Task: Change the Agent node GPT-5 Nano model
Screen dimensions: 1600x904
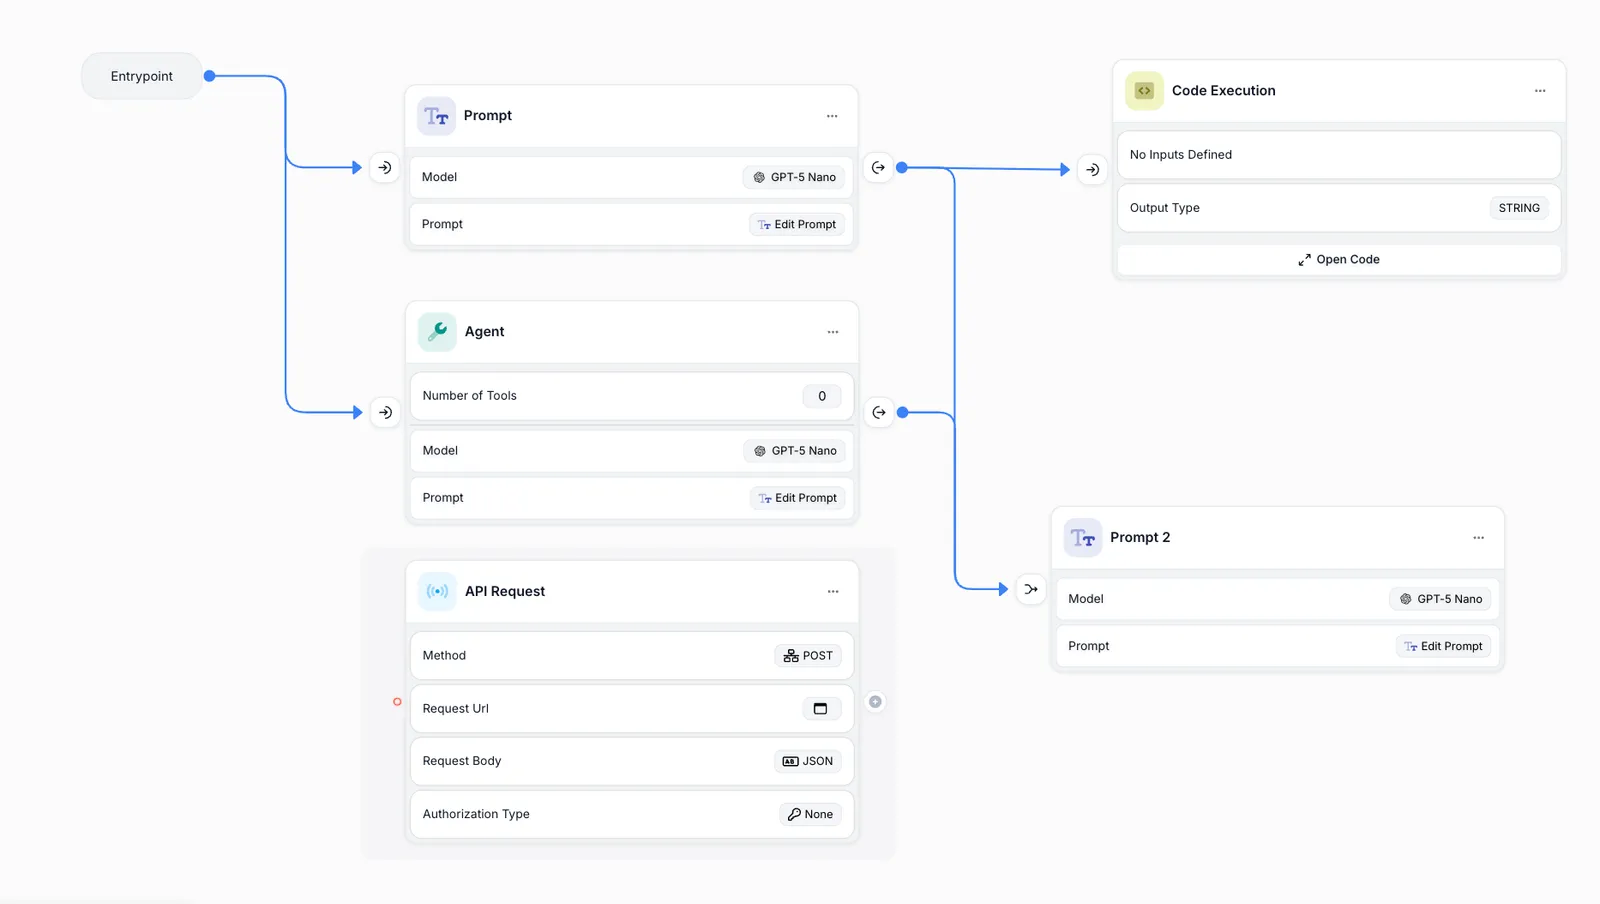Action: (795, 451)
